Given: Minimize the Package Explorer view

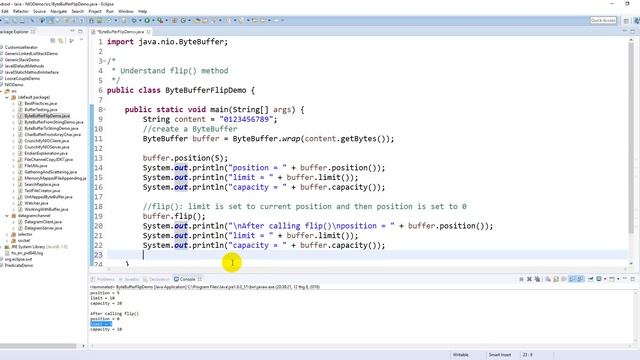Looking at the screenshot, I should (72, 31).
